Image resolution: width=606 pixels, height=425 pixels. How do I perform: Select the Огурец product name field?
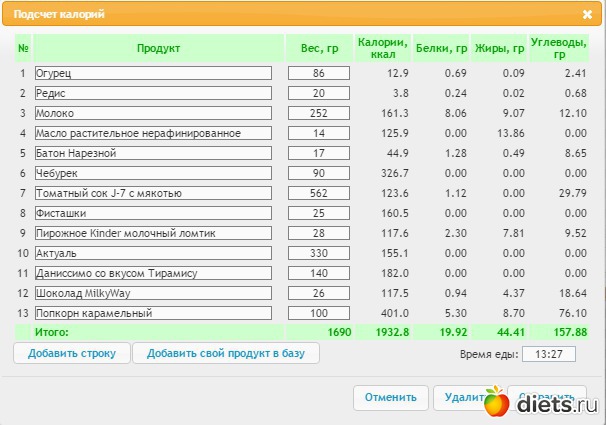pyautogui.click(x=153, y=73)
